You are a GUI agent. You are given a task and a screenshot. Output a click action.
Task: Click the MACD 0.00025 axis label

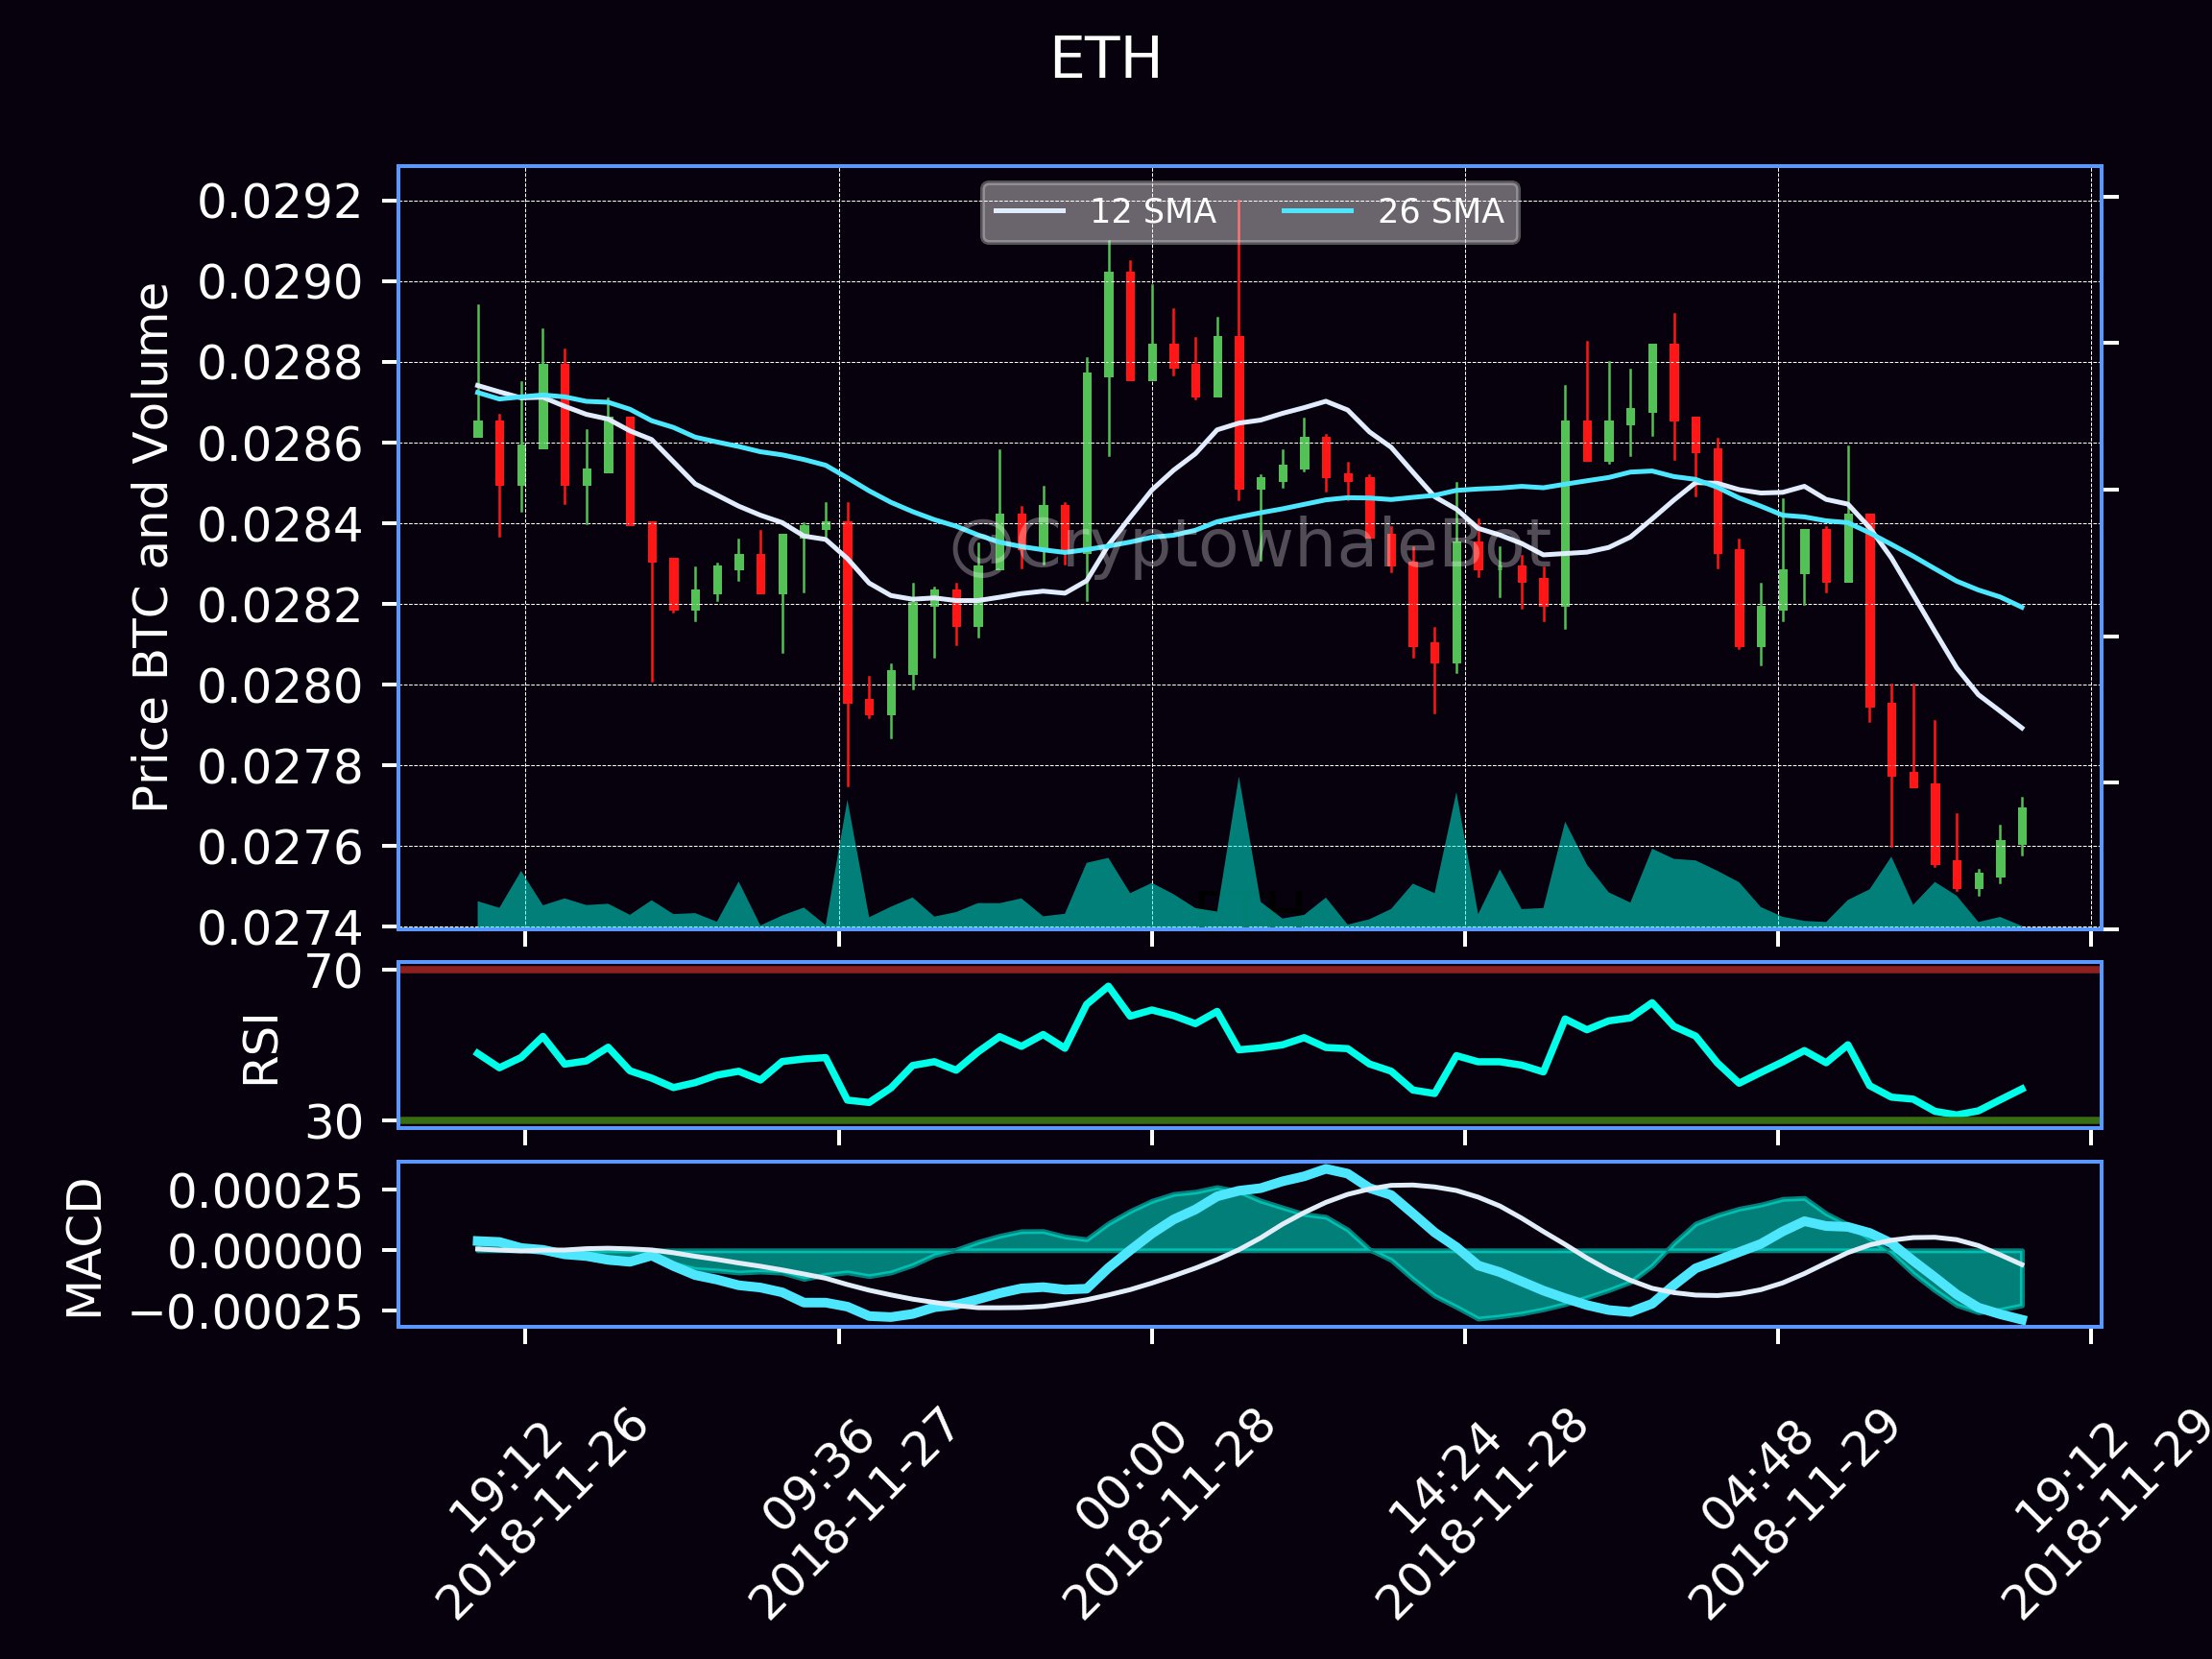pos(264,1192)
